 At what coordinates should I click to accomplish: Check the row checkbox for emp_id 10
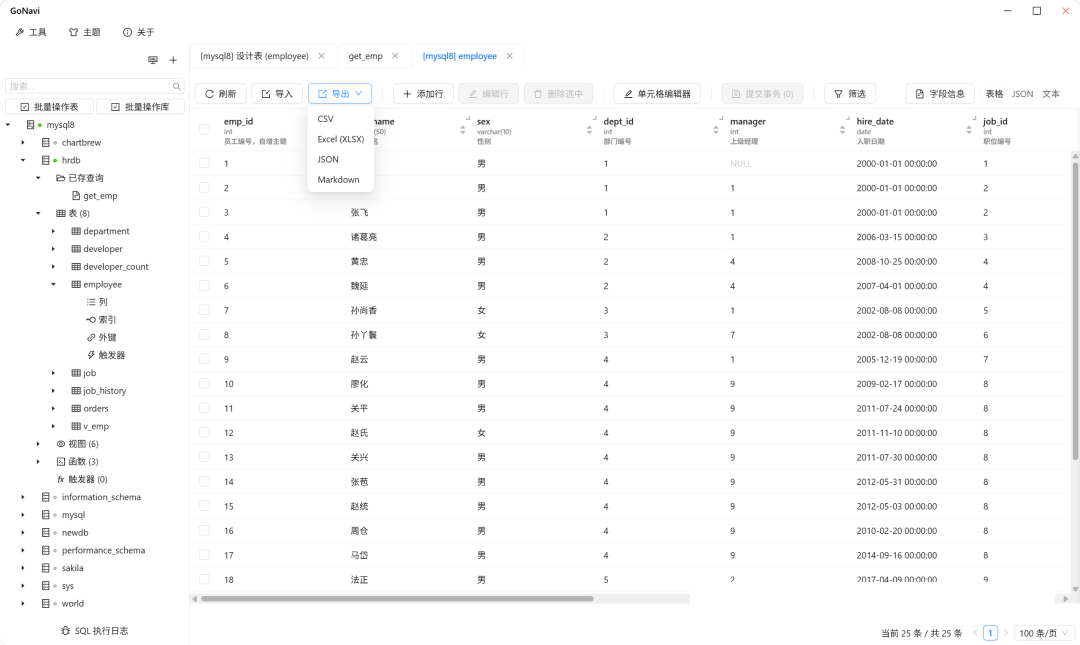204,383
